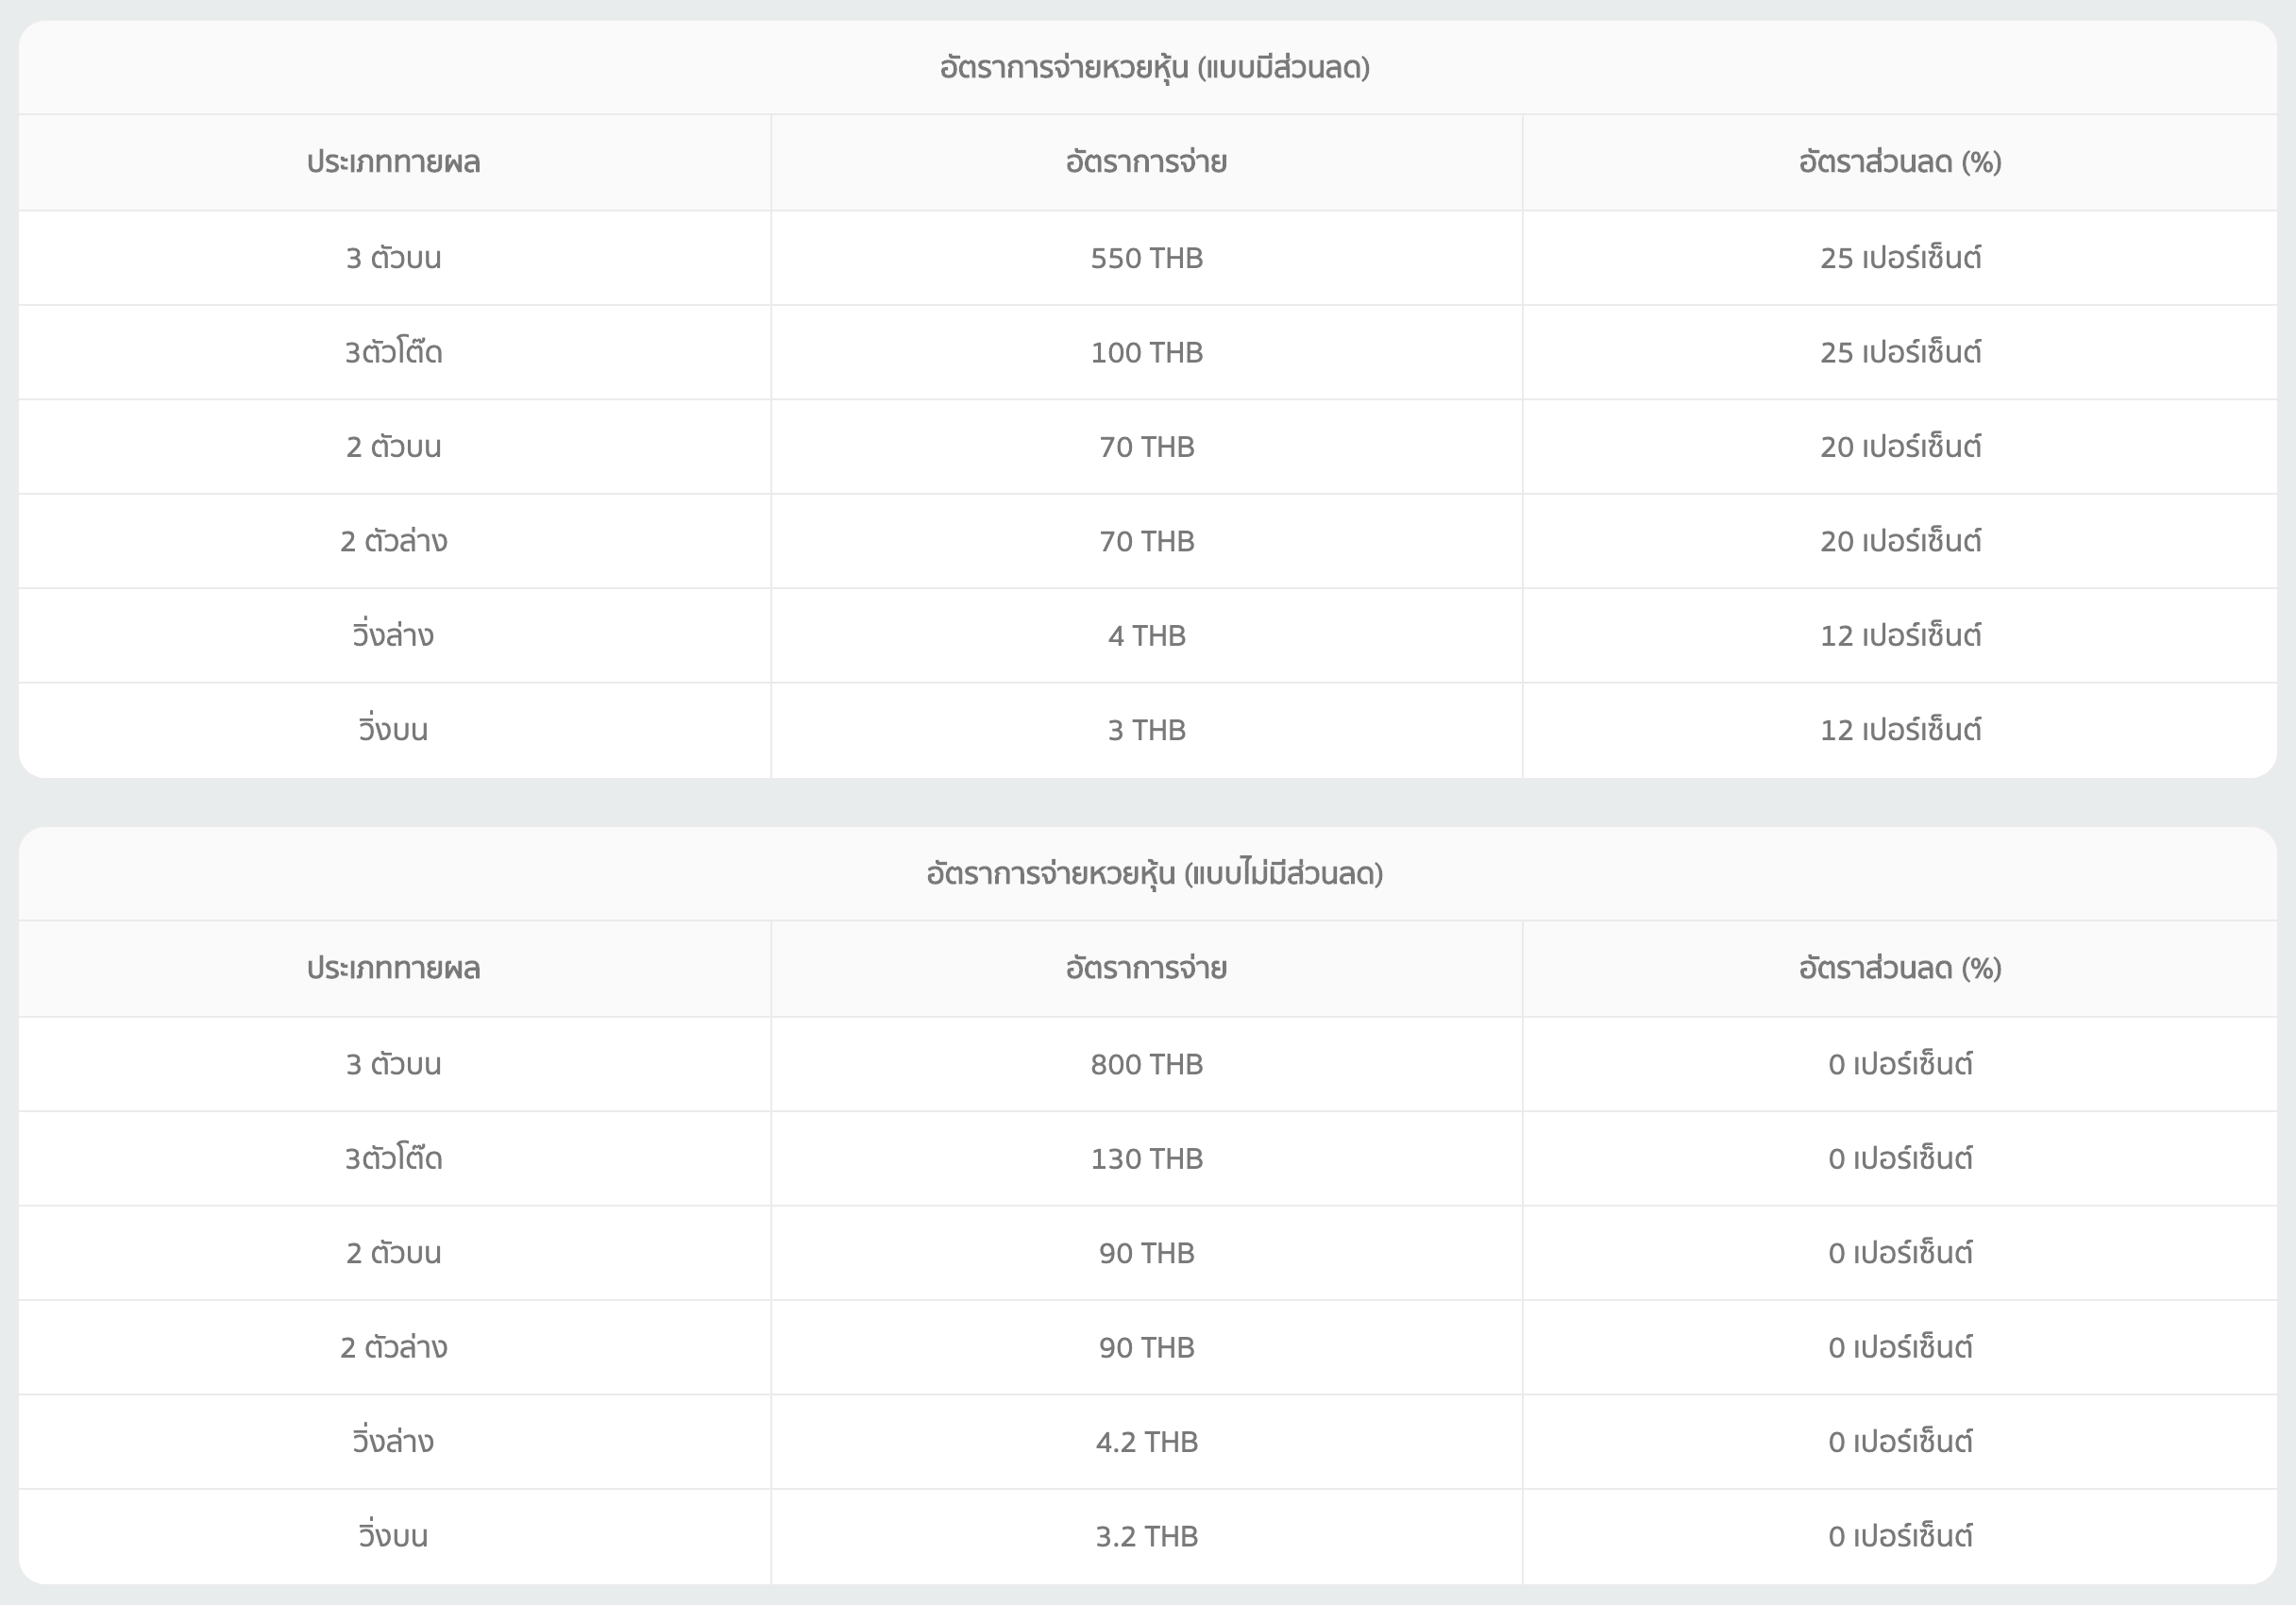The height and width of the screenshot is (1605, 2296).
Task: Click the 130 THB payout cell
Action: click(x=1146, y=1158)
